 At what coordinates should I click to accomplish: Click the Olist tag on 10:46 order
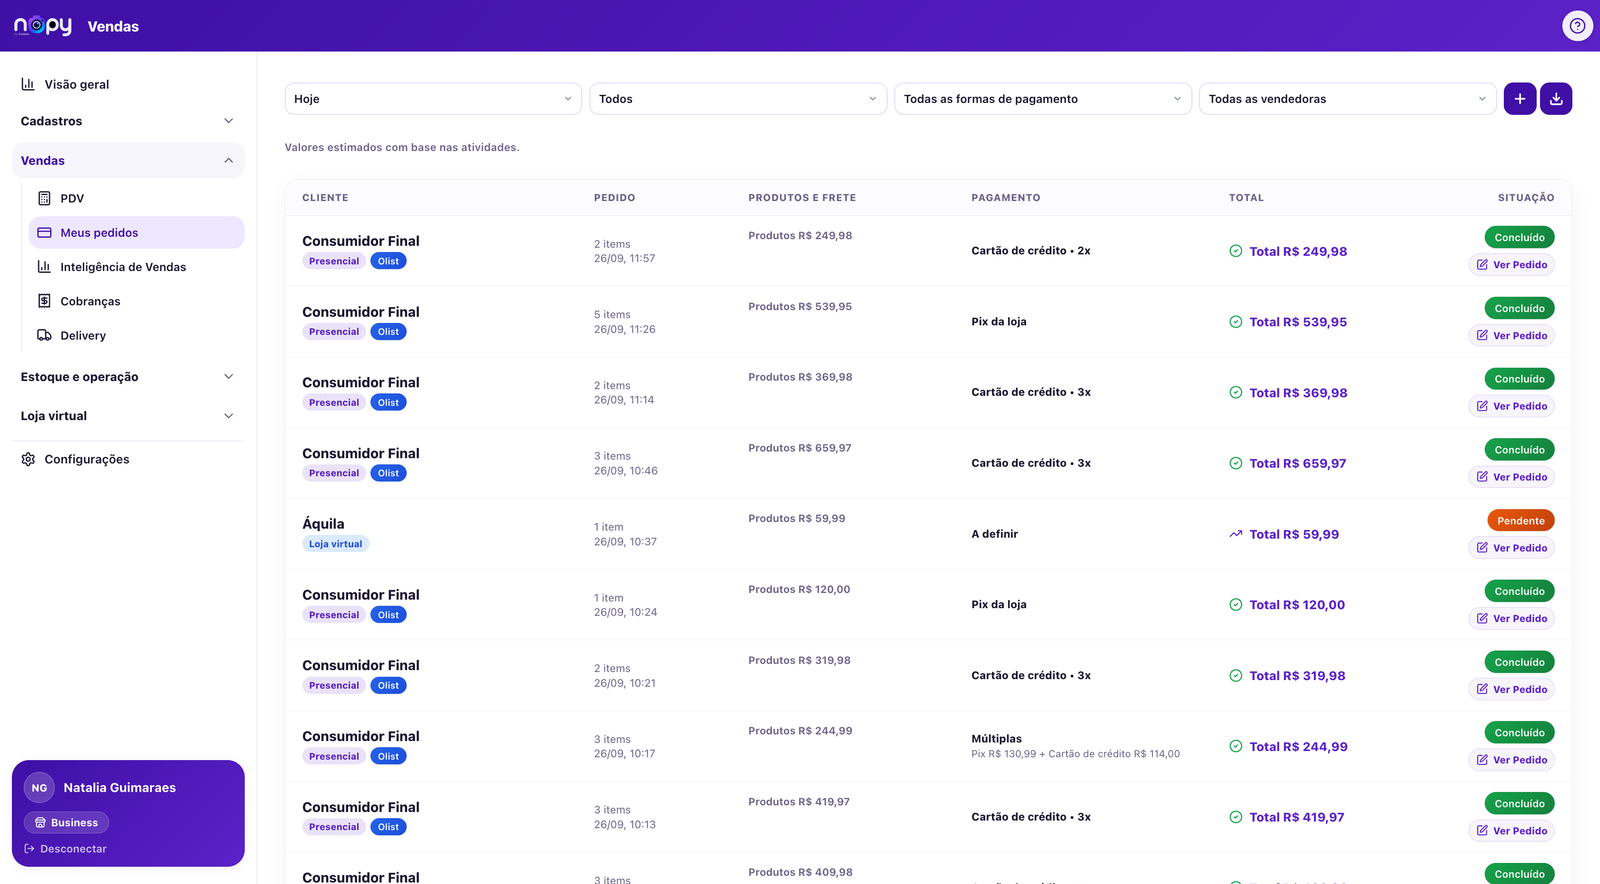coord(389,473)
